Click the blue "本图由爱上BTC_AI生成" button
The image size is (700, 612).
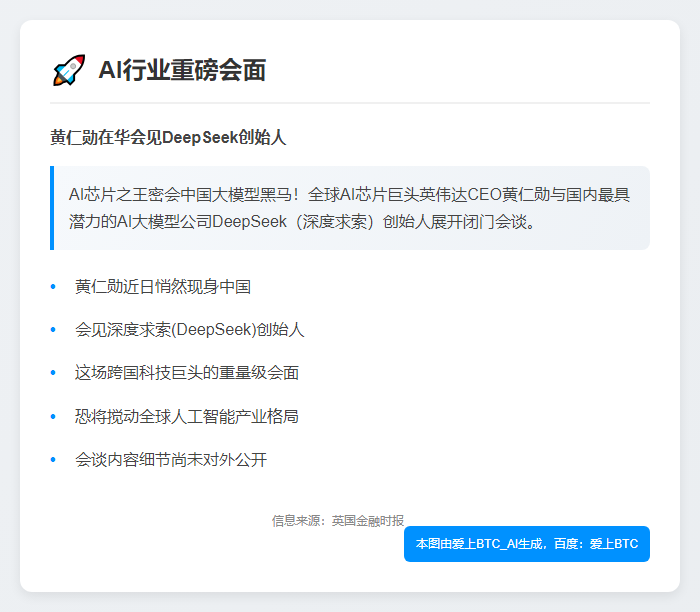527,544
